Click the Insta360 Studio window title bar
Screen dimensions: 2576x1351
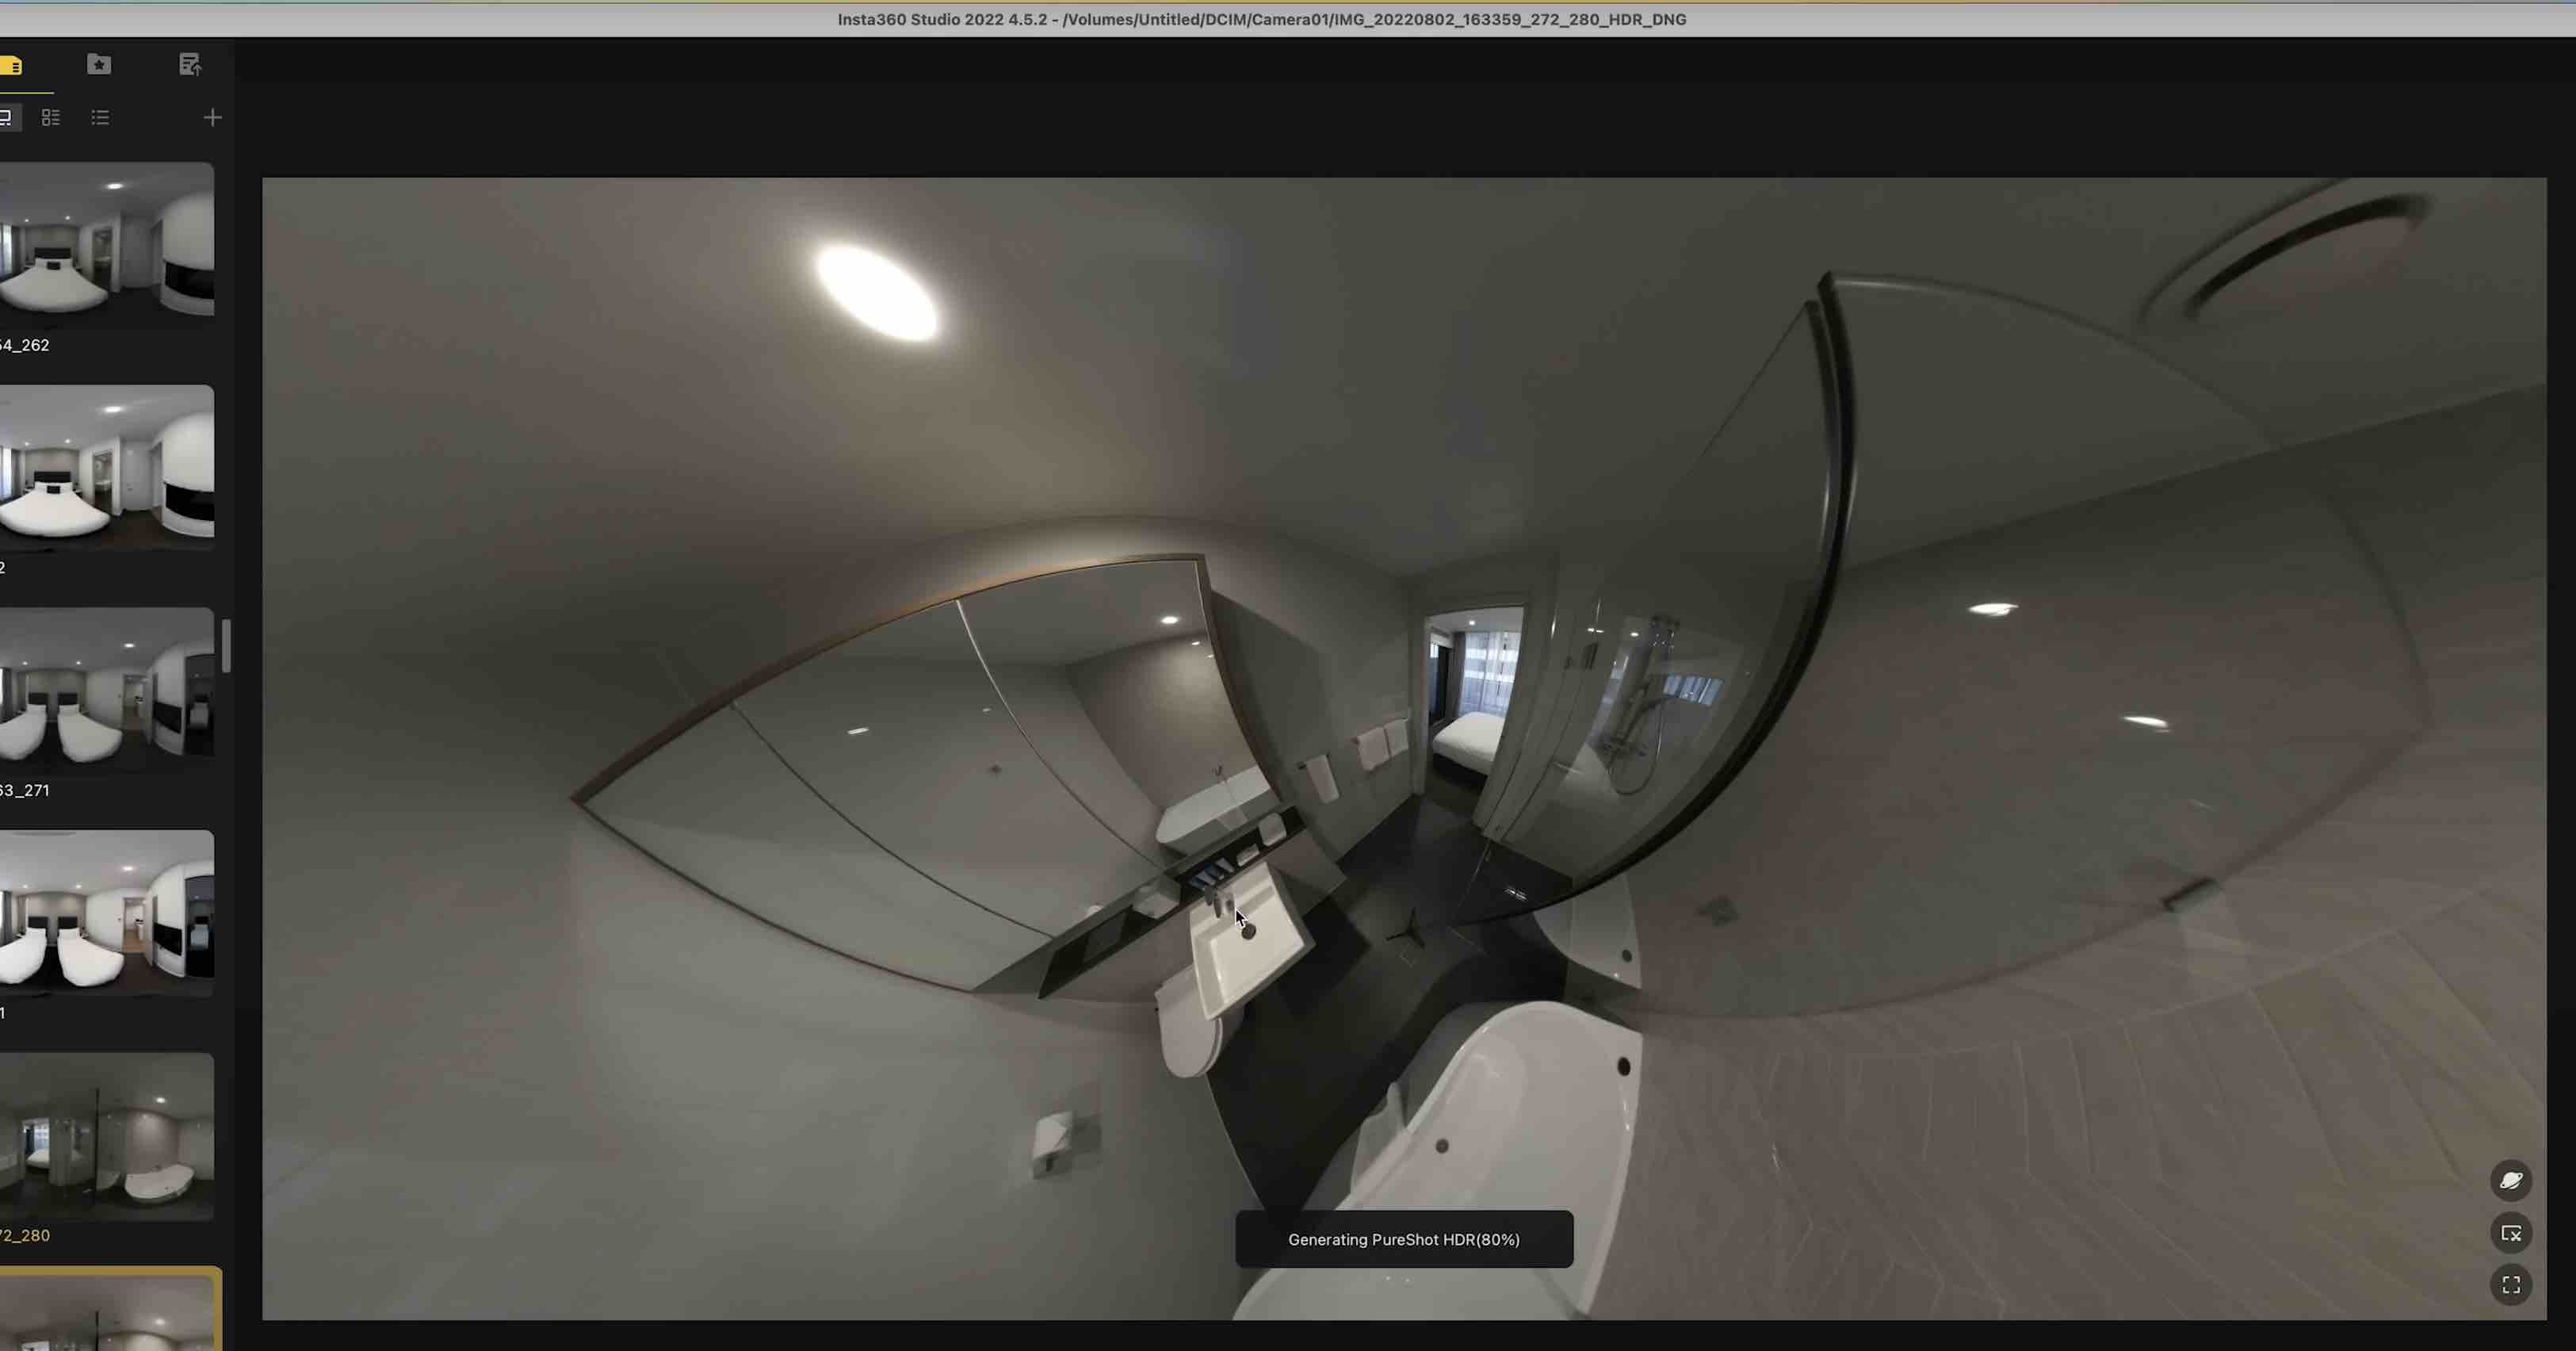1261,19
